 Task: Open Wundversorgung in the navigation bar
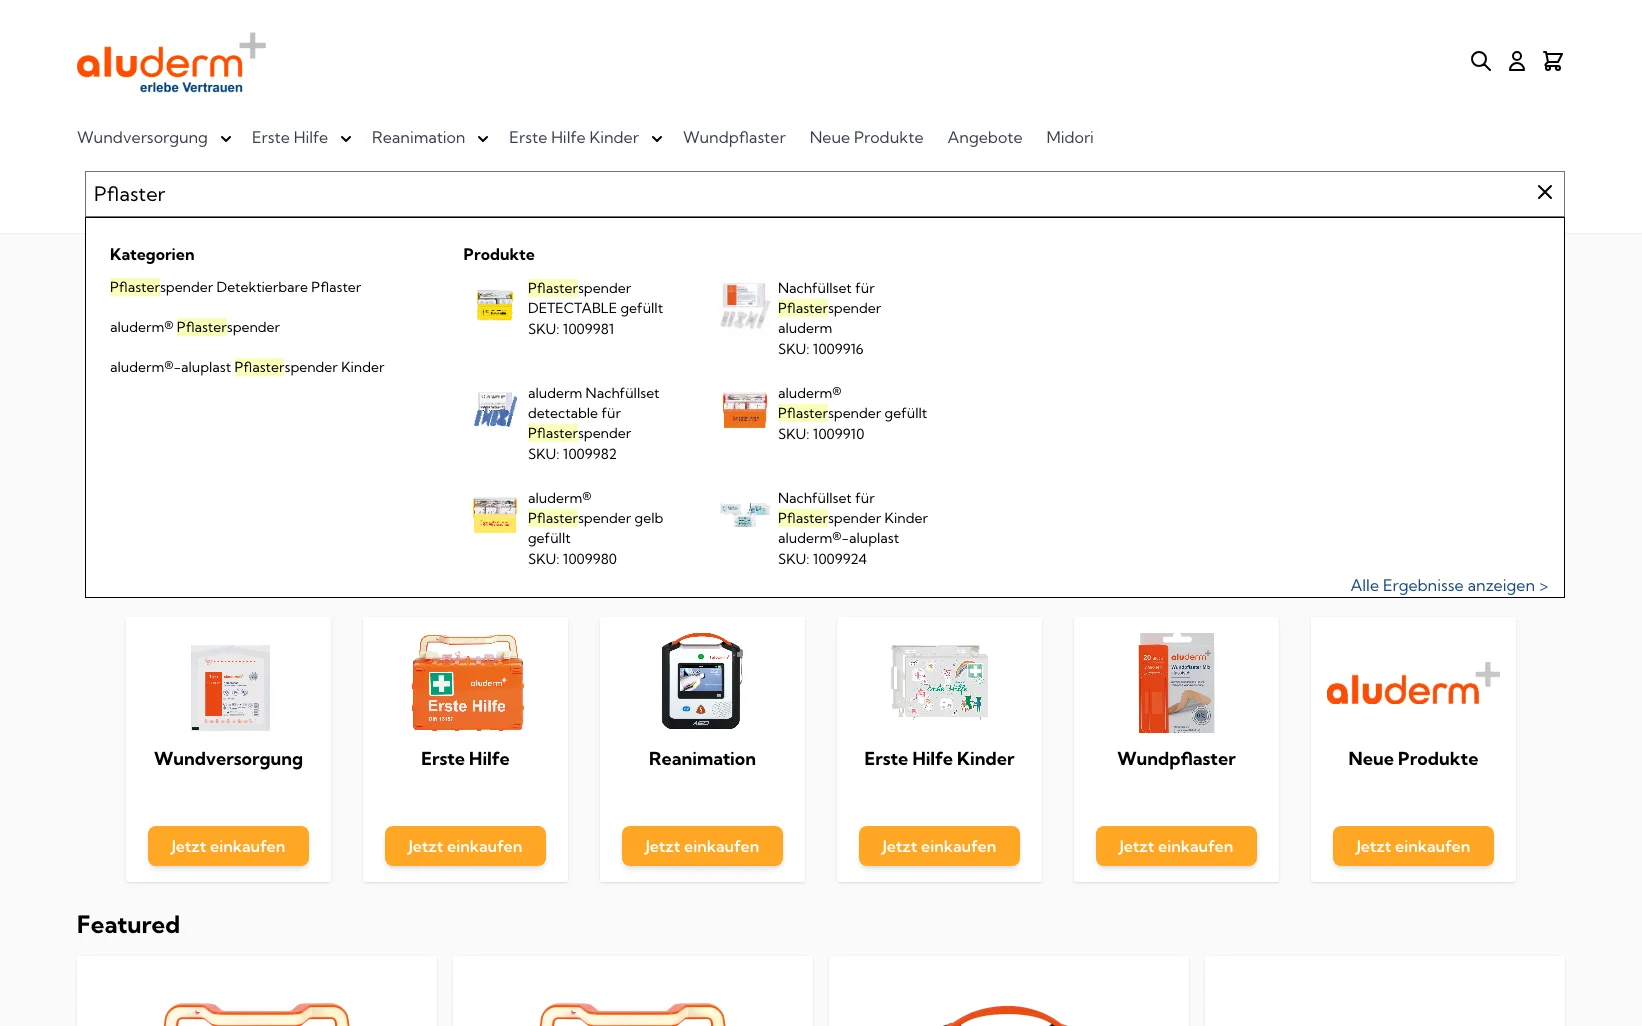pos(142,138)
